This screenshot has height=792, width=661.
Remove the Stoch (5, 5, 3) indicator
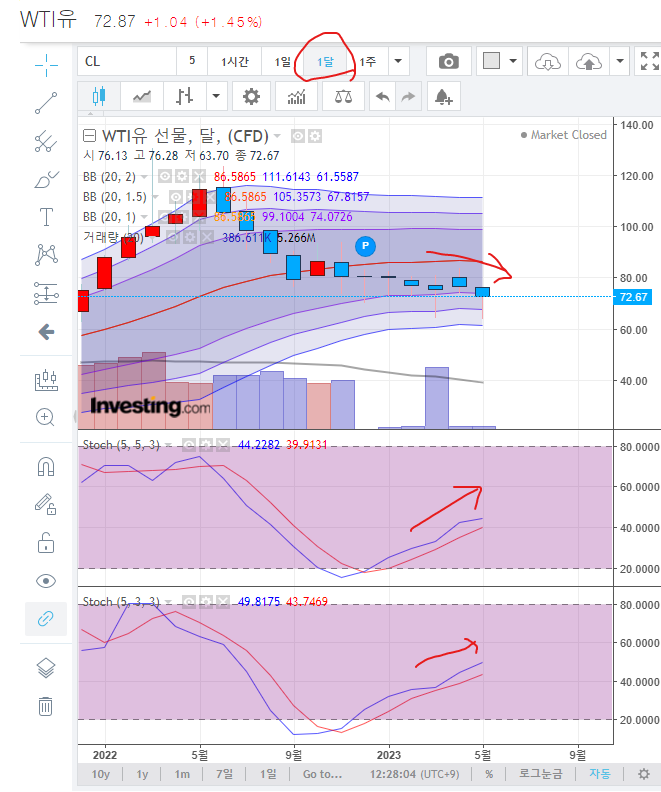[223, 444]
